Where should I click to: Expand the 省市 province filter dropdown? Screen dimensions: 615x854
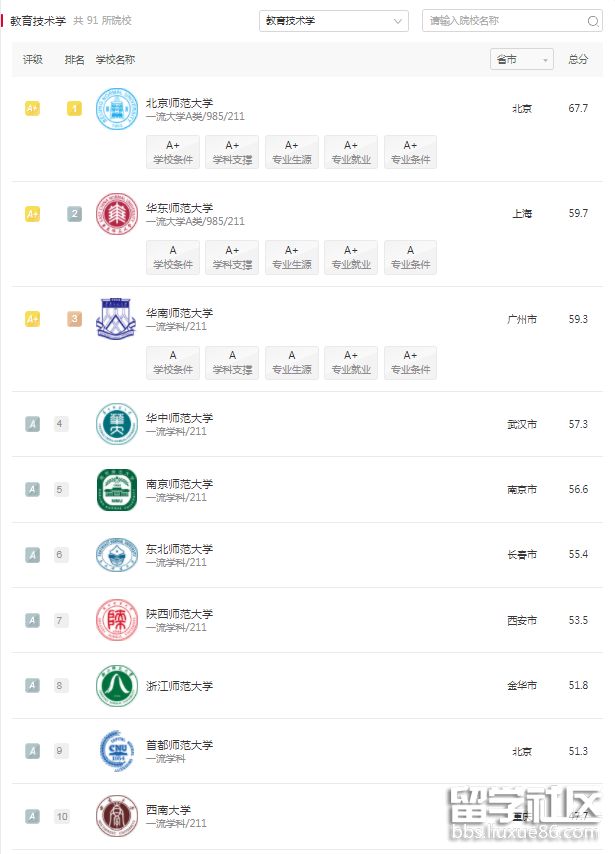pos(522,60)
